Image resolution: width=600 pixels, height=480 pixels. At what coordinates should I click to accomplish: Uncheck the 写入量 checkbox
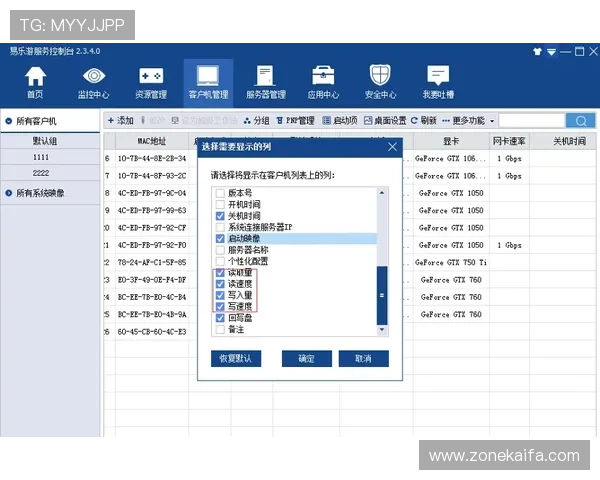pos(220,295)
